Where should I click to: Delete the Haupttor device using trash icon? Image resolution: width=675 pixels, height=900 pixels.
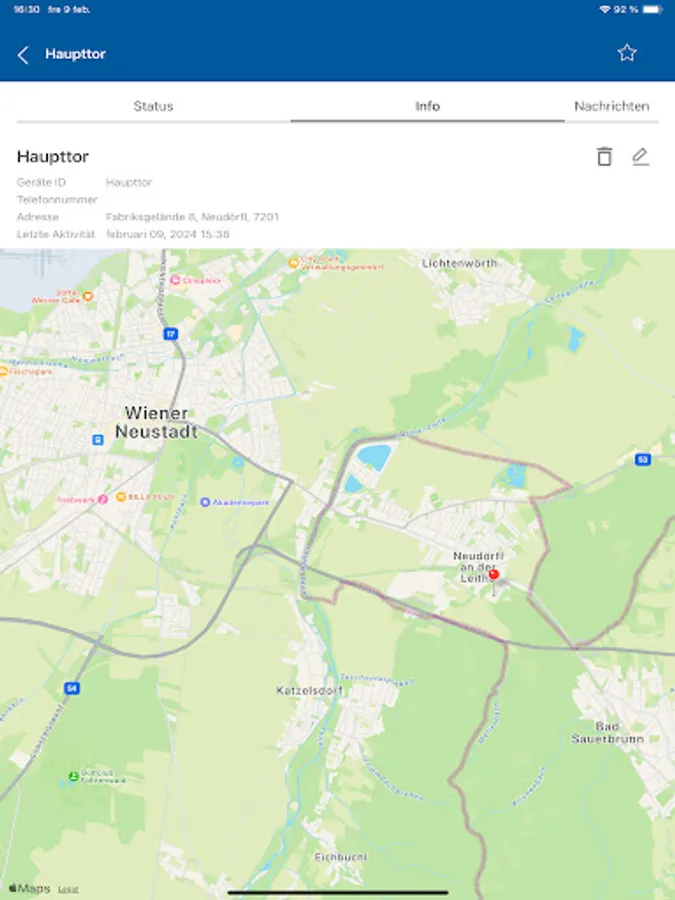[x=604, y=156]
